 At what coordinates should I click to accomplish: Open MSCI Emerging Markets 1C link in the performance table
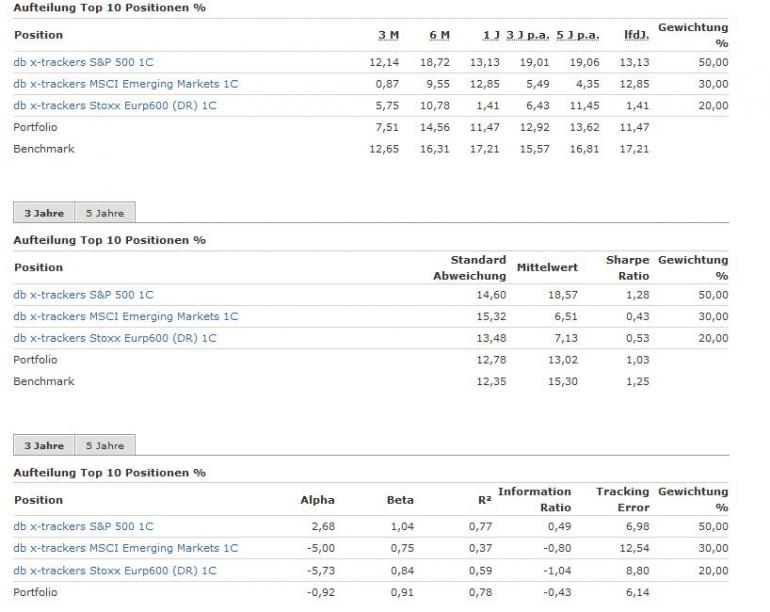pos(125,84)
